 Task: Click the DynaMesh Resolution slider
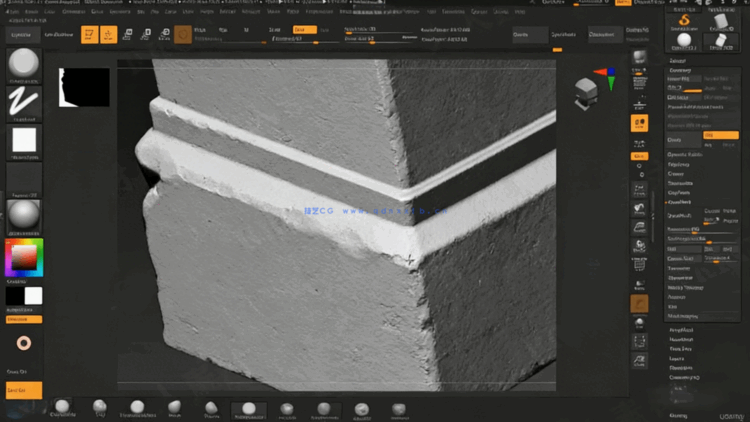point(702,231)
